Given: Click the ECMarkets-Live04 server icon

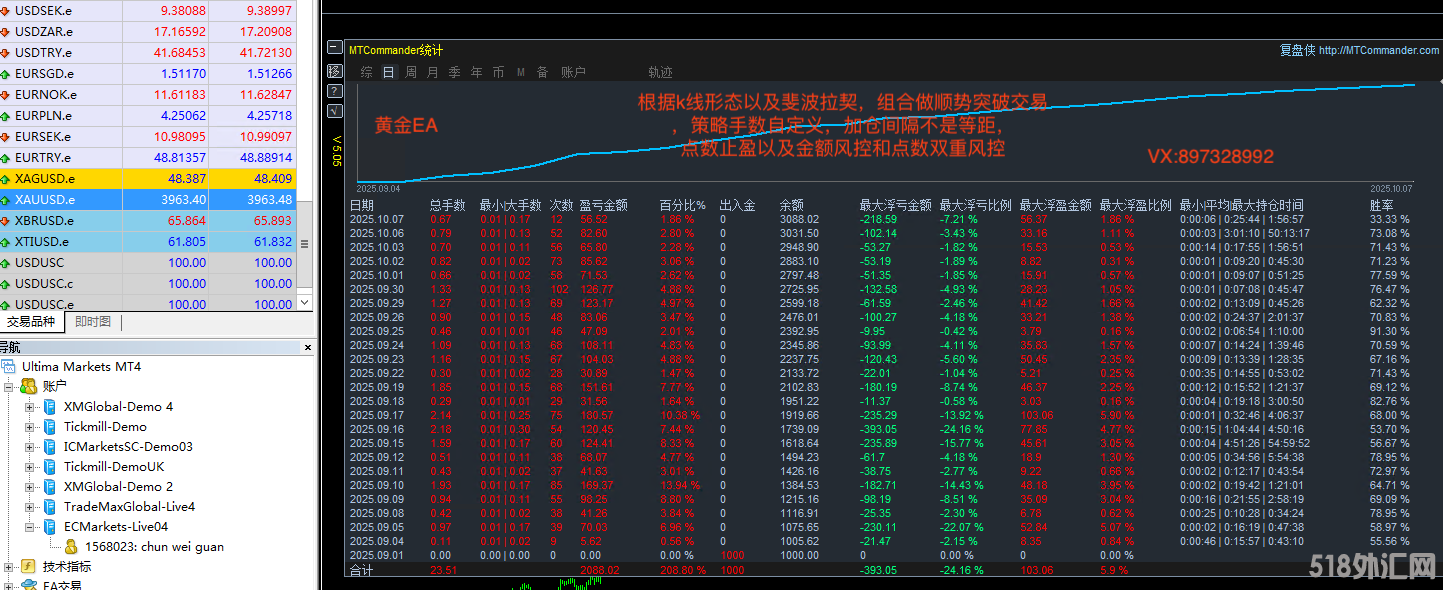Looking at the screenshot, I should (x=50, y=527).
